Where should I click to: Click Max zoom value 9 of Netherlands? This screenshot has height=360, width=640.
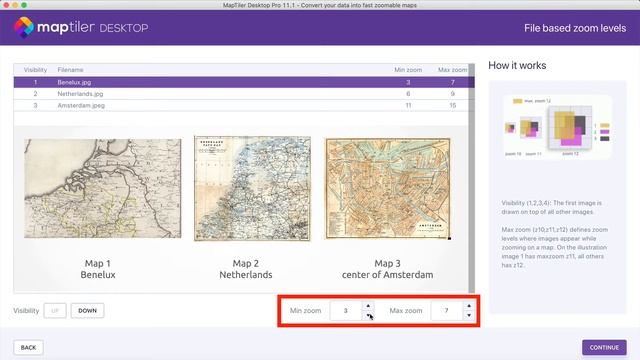[x=452, y=94]
